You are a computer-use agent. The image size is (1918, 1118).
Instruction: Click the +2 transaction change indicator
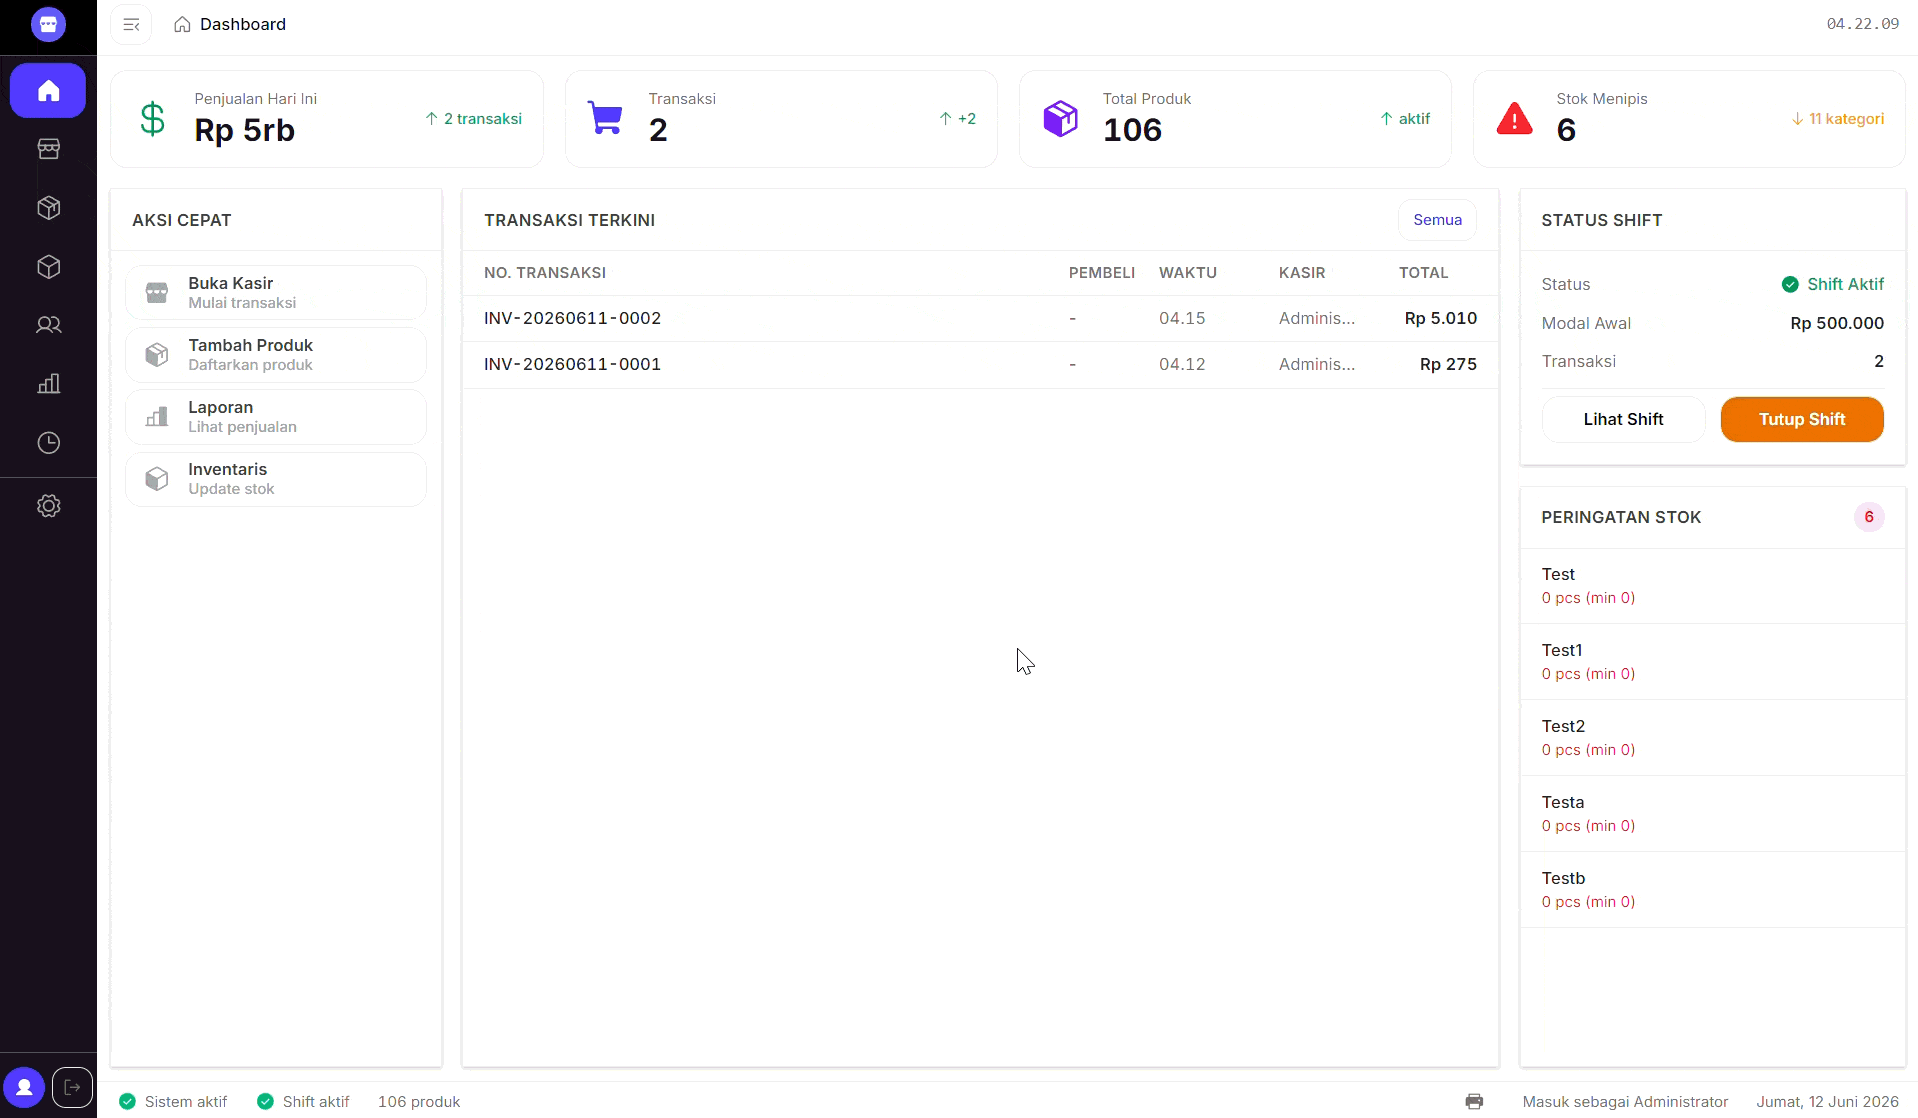click(958, 119)
